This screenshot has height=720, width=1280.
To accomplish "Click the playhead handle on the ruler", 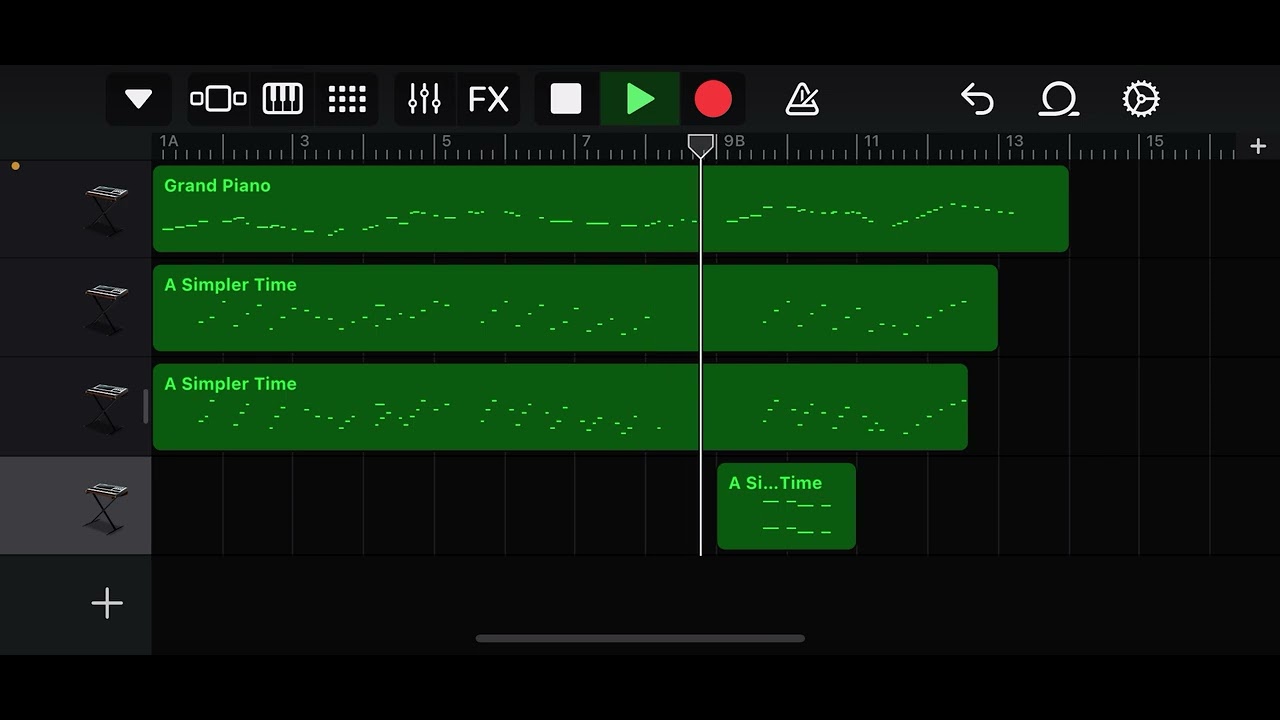I will tap(701, 146).
